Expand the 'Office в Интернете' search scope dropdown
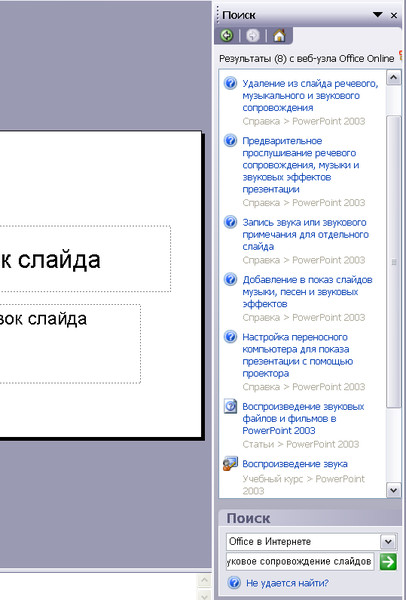Screen dimensions: 406x600 point(388,542)
